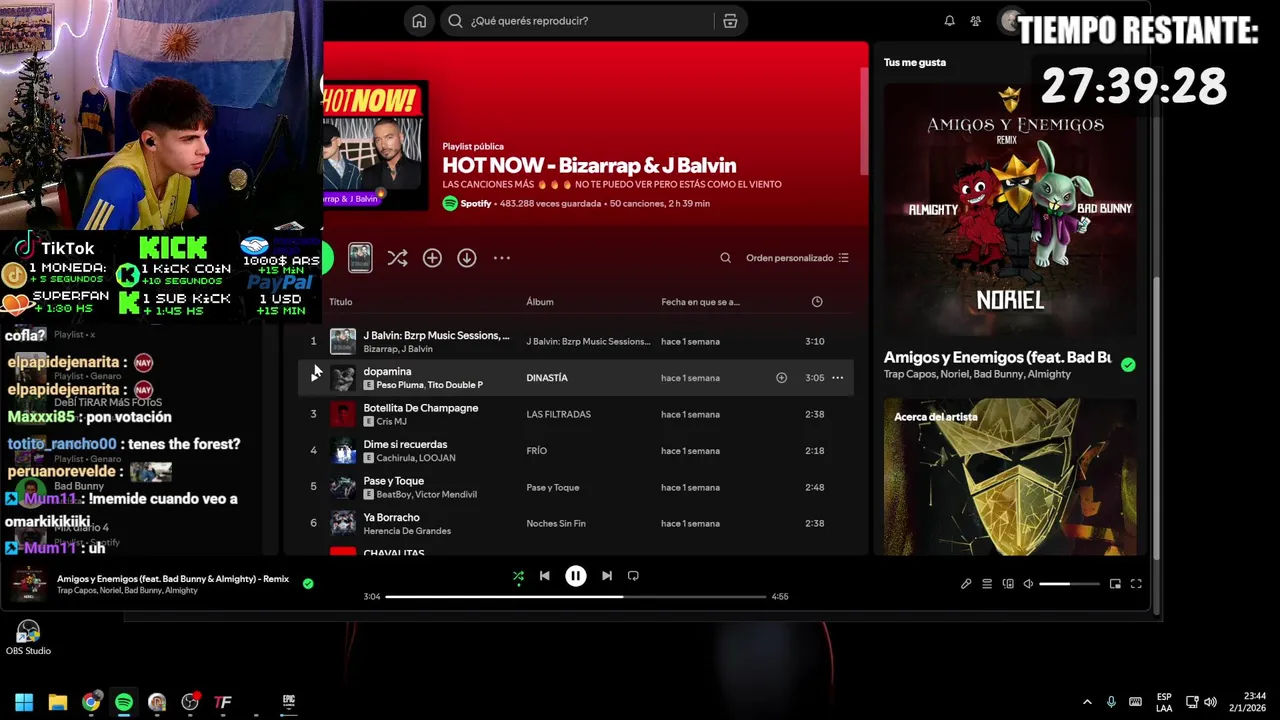Mute with the volume speaker icon
The height and width of the screenshot is (720, 1280).
tap(1028, 584)
